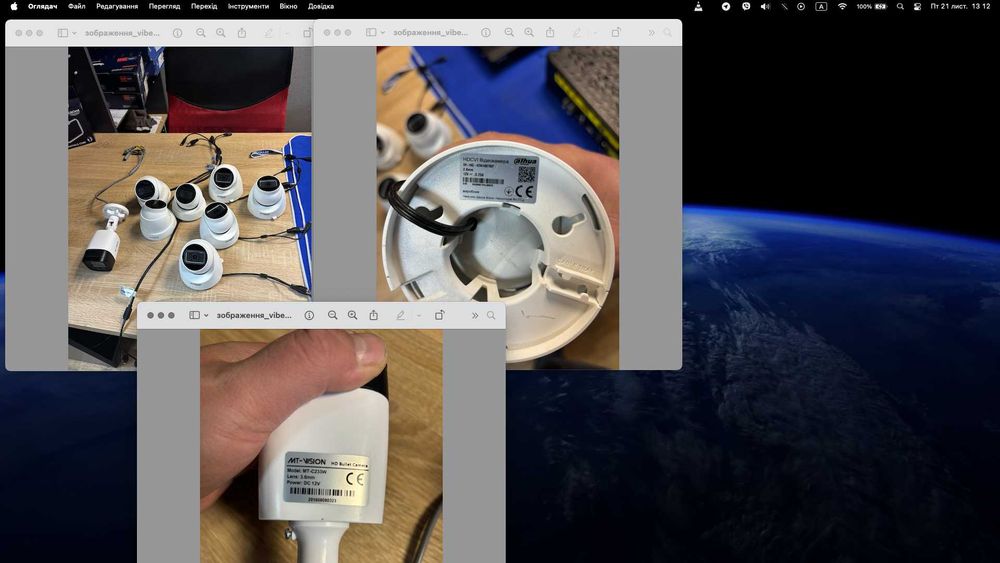Image resolution: width=1000 pixels, height=563 pixels.
Task: Open the Перегляд menu
Action: click(165, 6)
